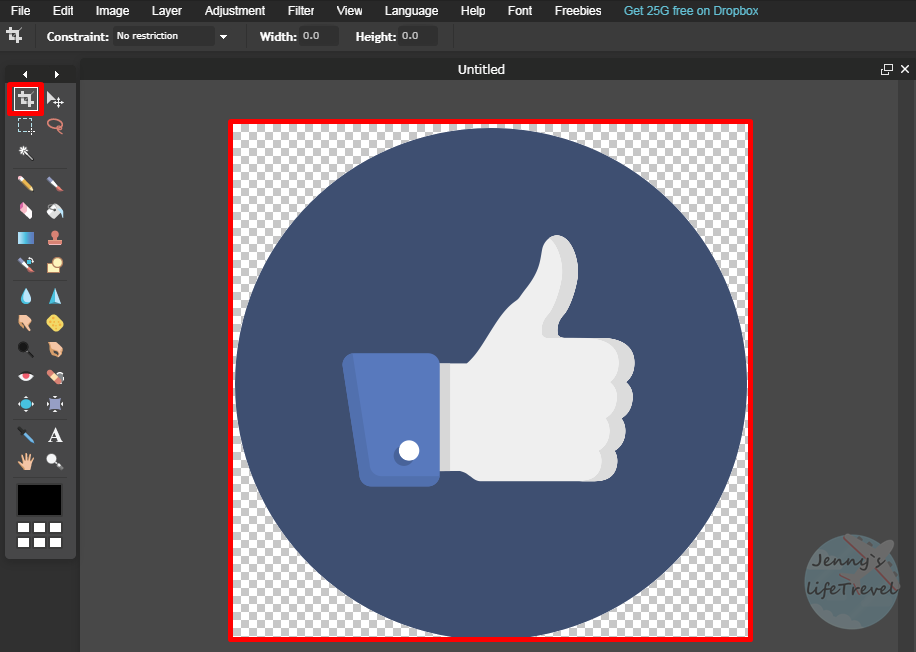Select the Color Replace tool
The image size is (916, 652).
click(x=26, y=265)
